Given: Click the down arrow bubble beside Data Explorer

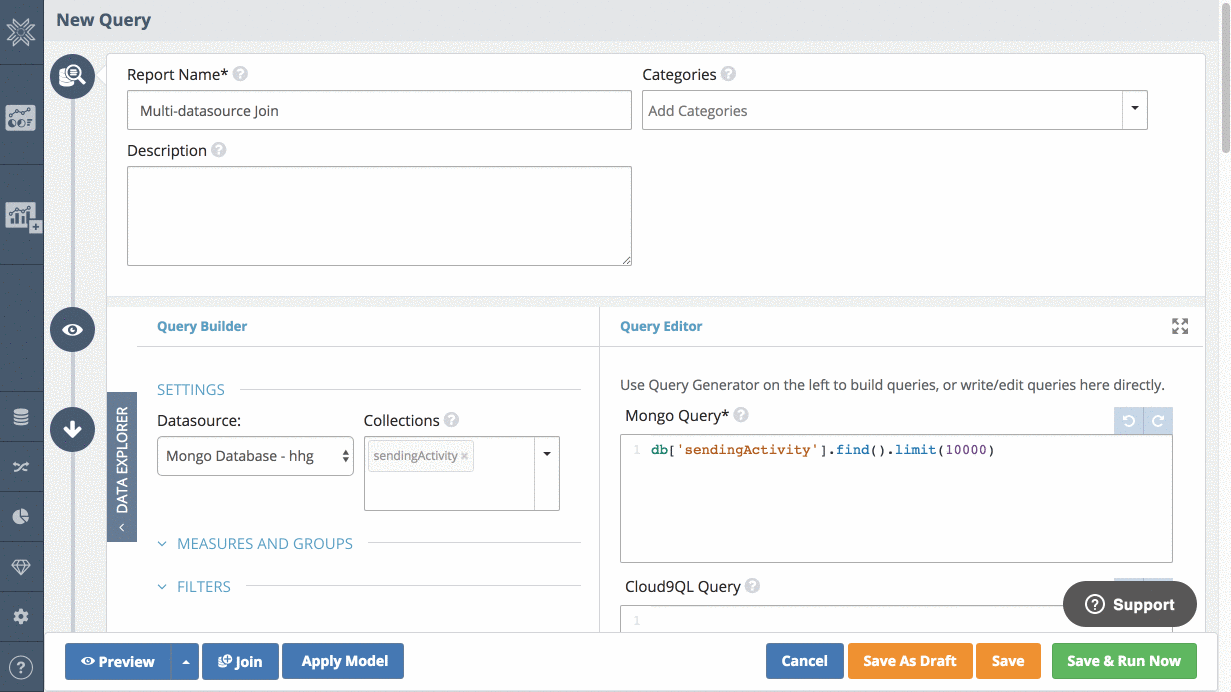Looking at the screenshot, I should [x=72, y=427].
